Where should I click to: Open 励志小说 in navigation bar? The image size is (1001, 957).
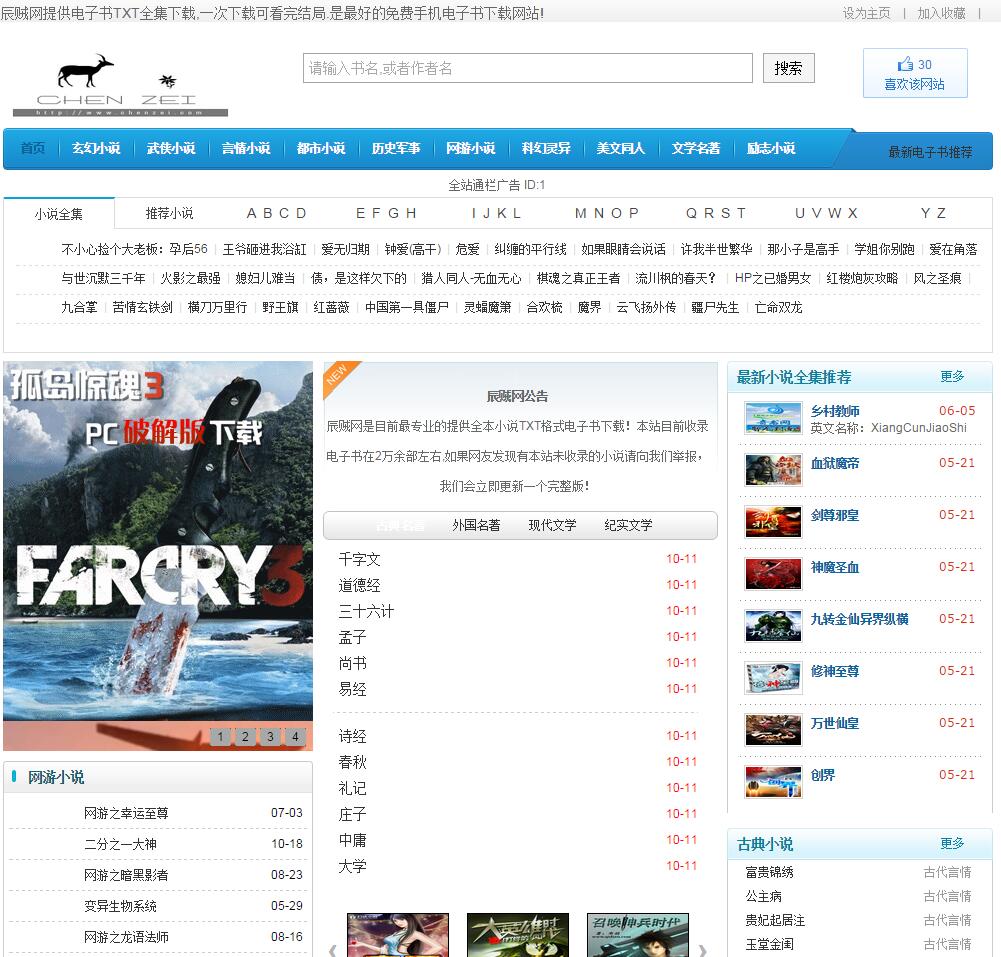point(771,148)
